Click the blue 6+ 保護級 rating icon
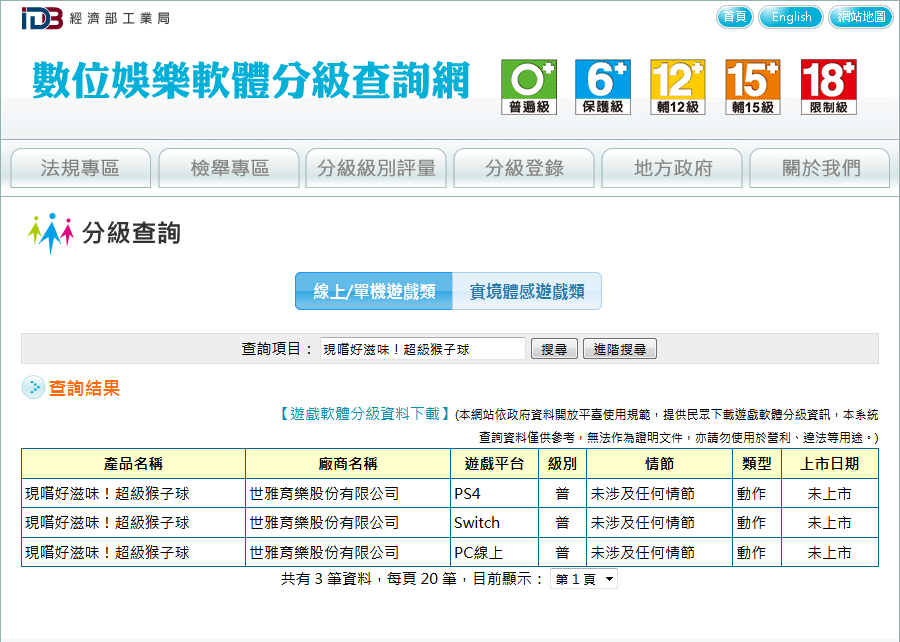The width and height of the screenshot is (900, 642). tap(603, 87)
